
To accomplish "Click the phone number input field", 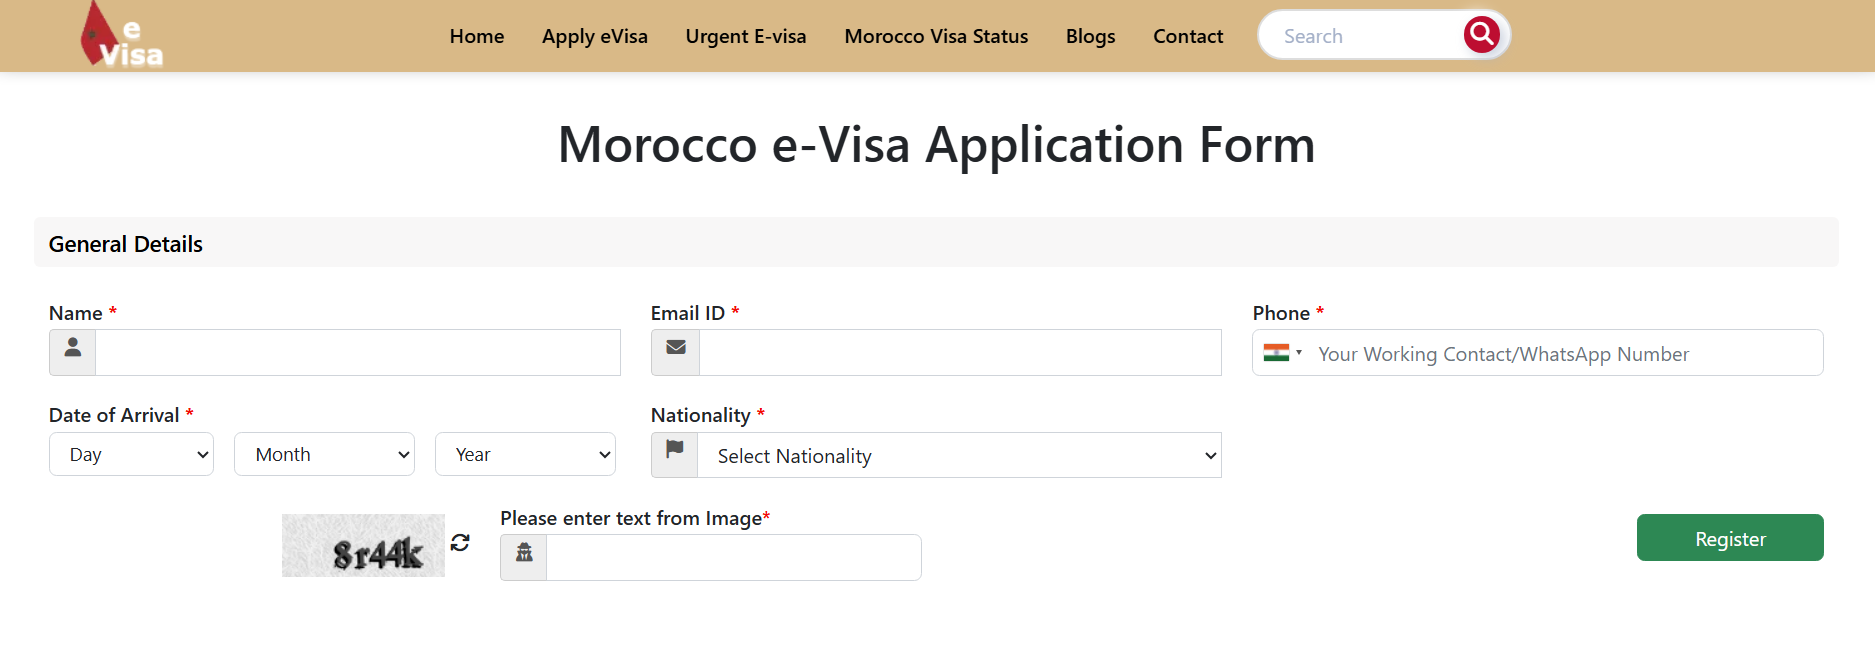I will [1565, 354].
